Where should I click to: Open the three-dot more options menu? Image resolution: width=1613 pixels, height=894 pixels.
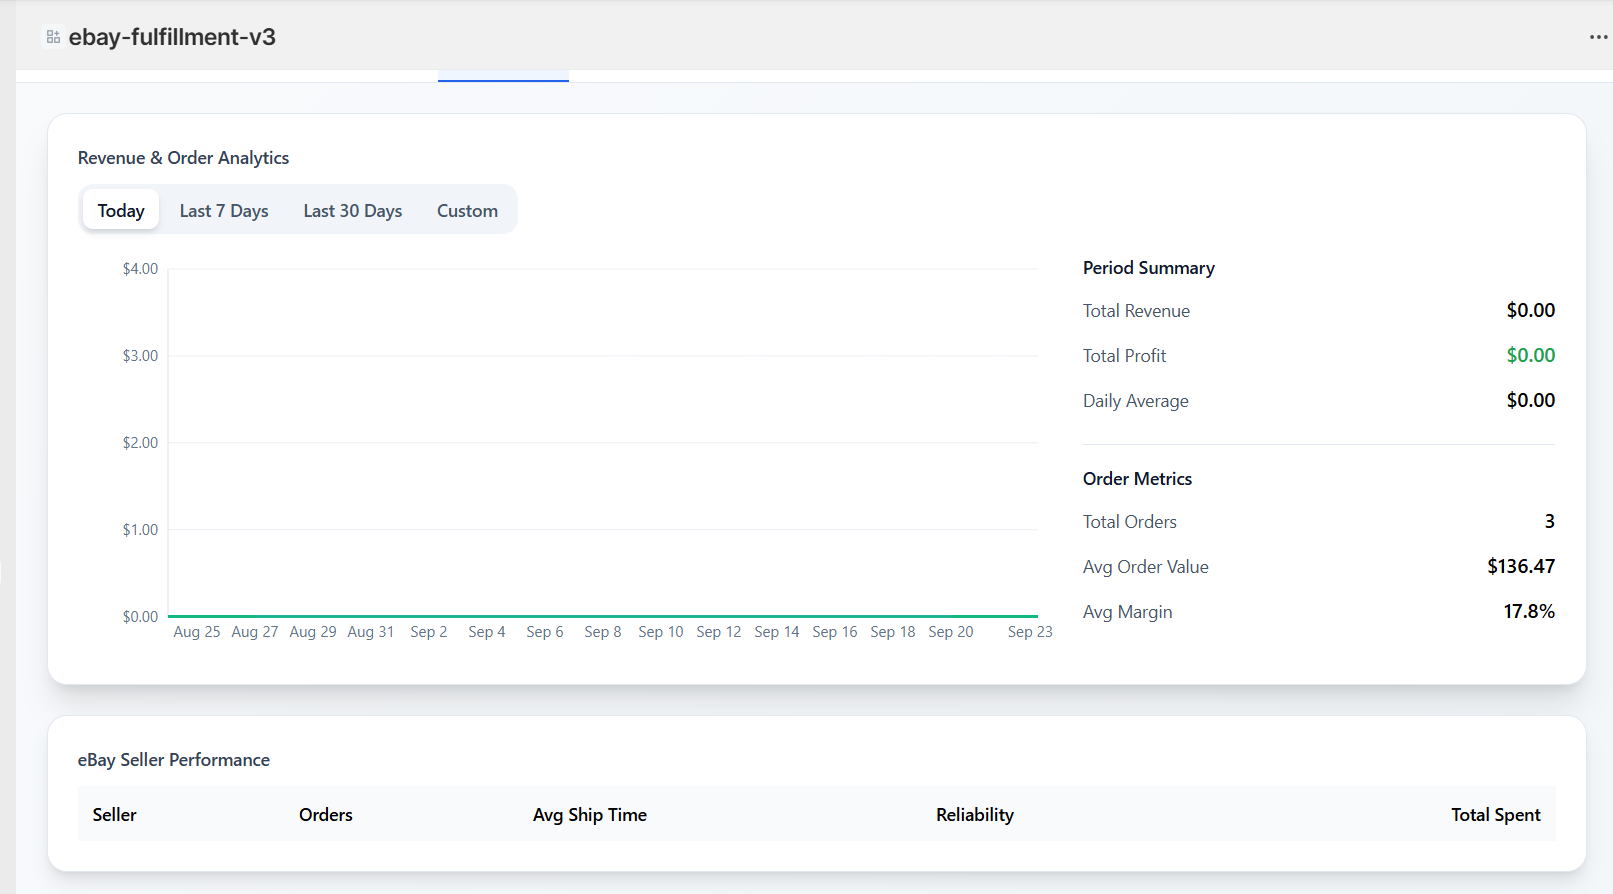pos(1598,37)
